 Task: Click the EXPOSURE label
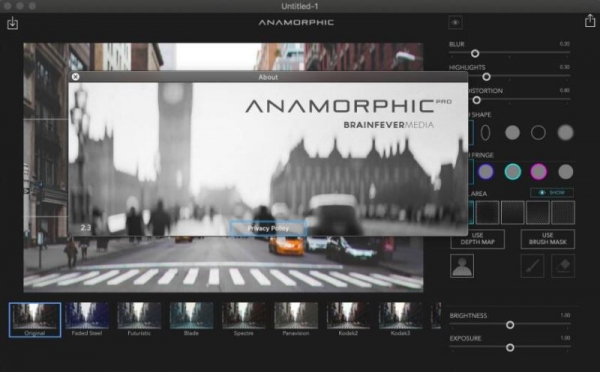[x=465, y=339]
